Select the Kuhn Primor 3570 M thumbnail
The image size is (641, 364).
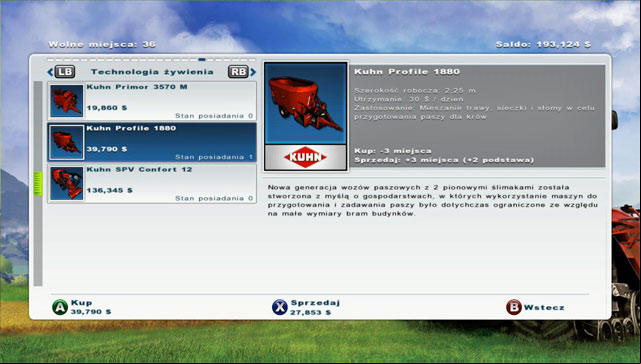67,101
